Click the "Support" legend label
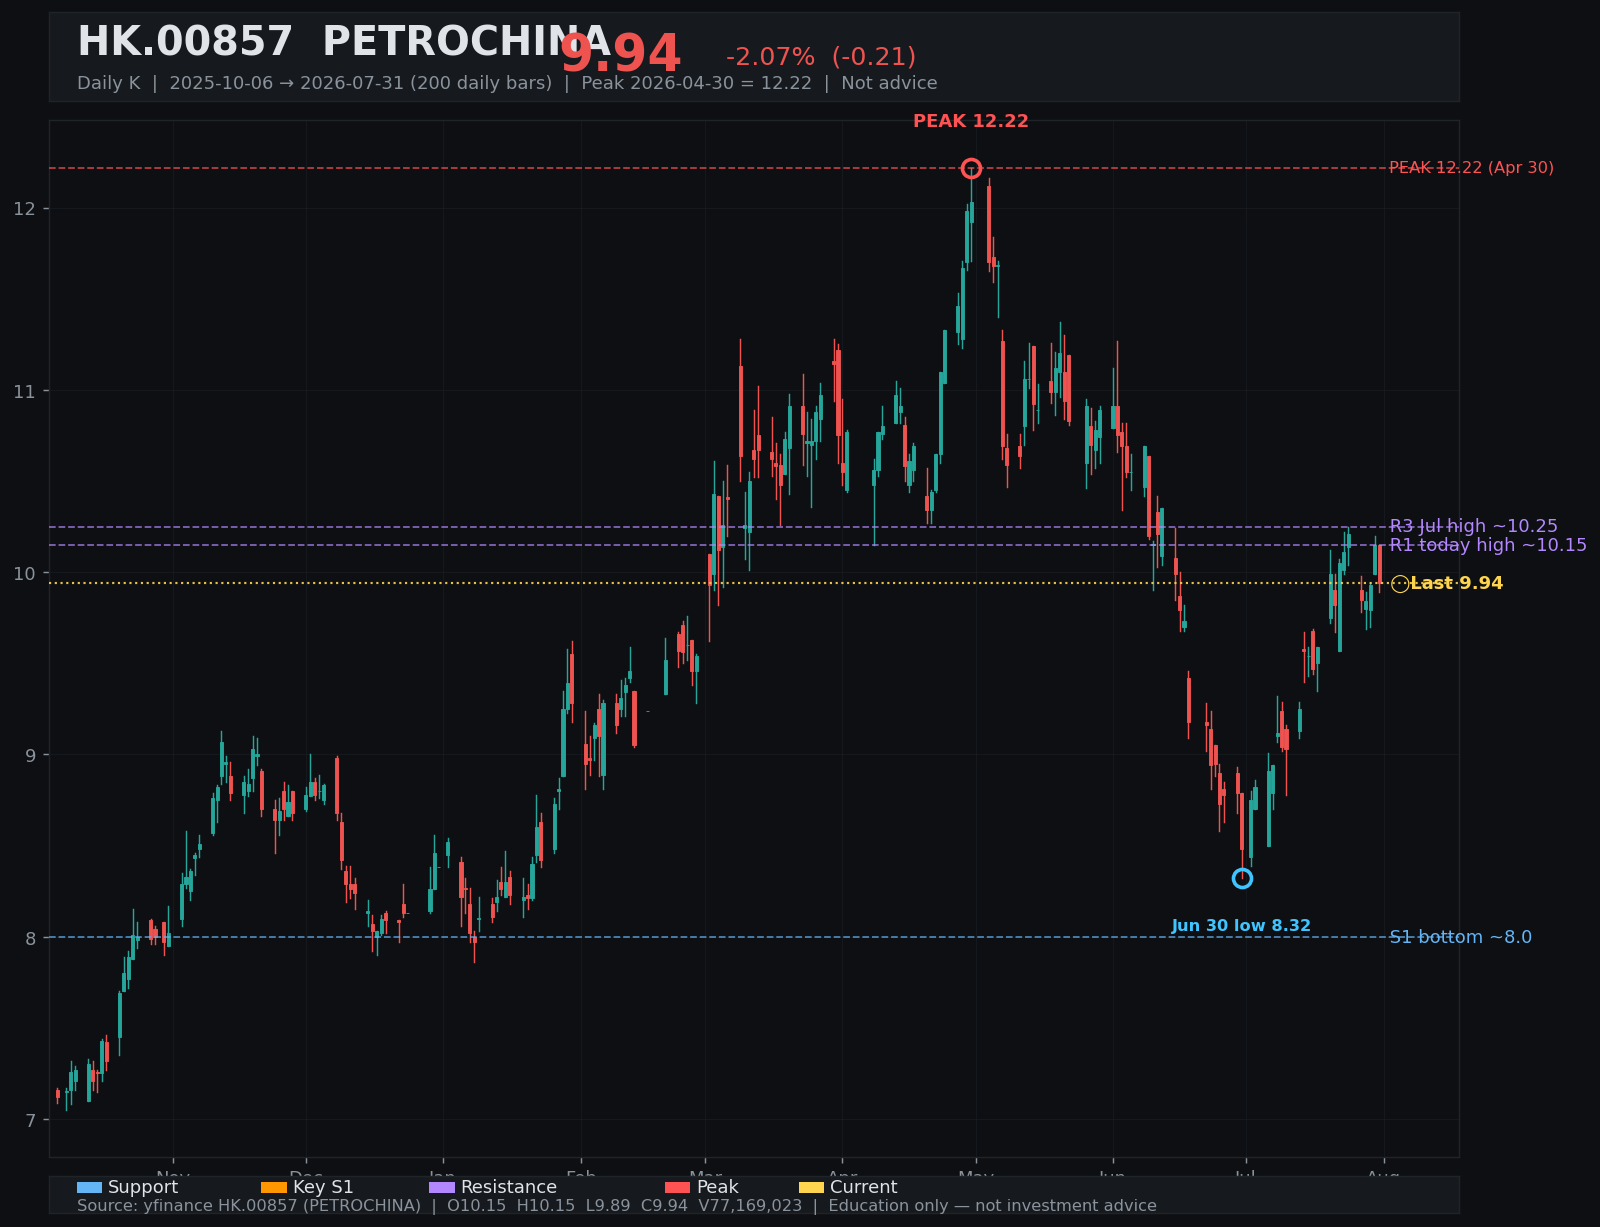Viewport: 1600px width, 1227px height. click(143, 1187)
